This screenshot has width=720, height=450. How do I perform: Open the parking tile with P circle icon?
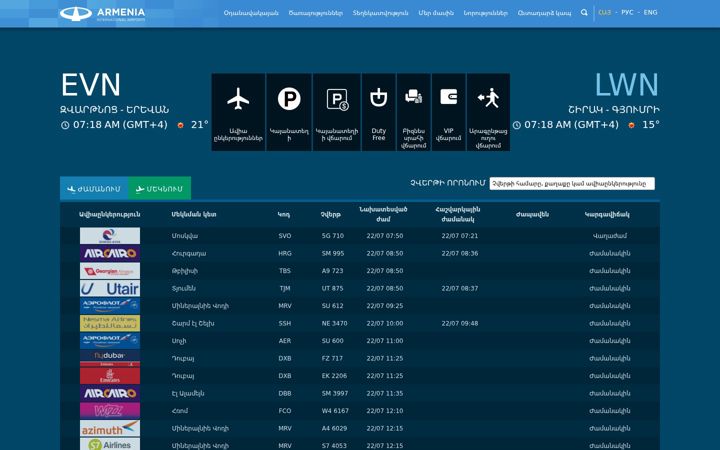click(289, 112)
